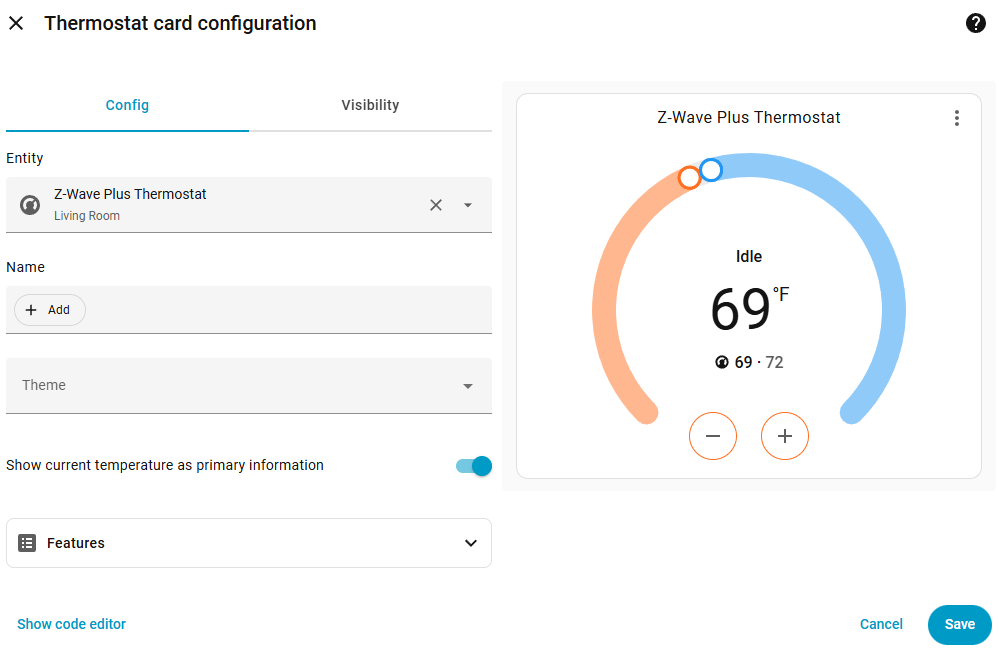Click the Add name button
This screenshot has width=999, height=653.
(x=50, y=310)
